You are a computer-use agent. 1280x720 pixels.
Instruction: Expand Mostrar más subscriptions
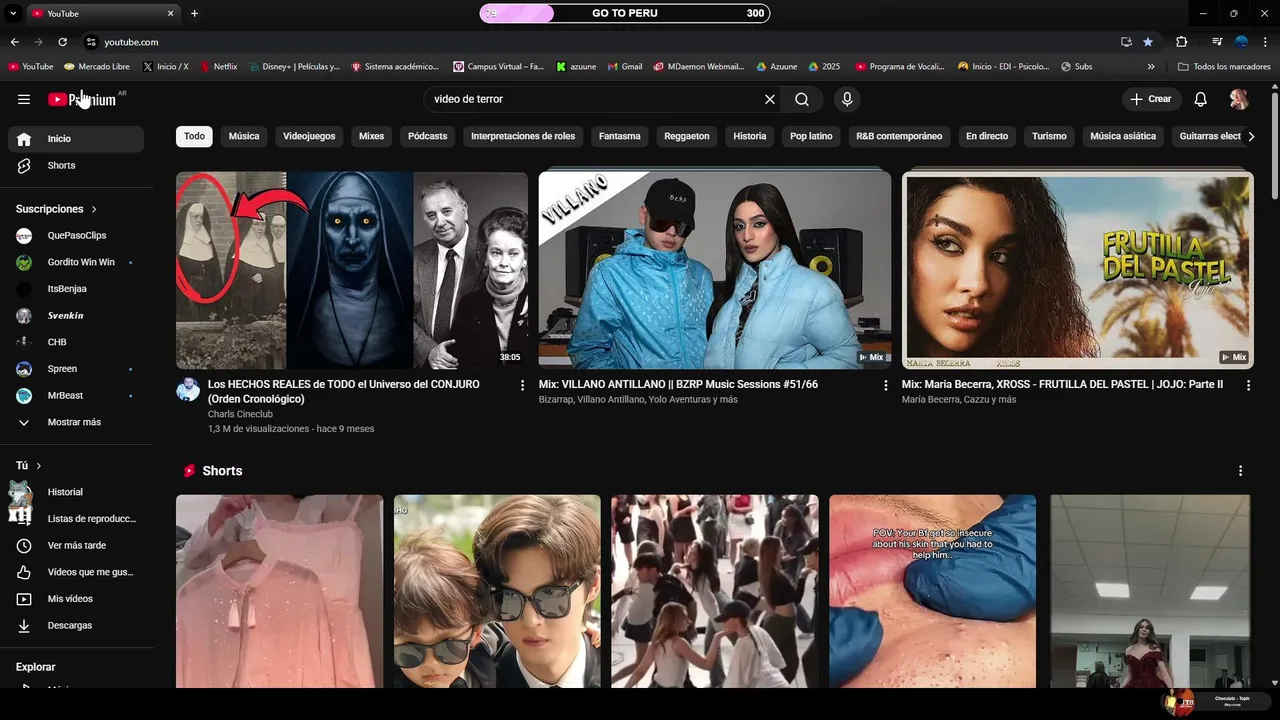[76, 422]
